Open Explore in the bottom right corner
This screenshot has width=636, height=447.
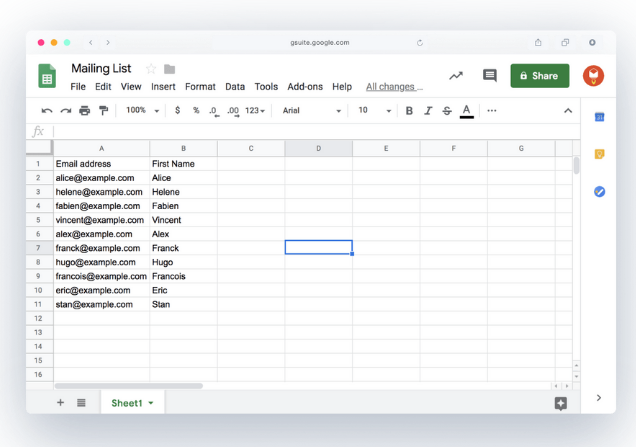560,403
